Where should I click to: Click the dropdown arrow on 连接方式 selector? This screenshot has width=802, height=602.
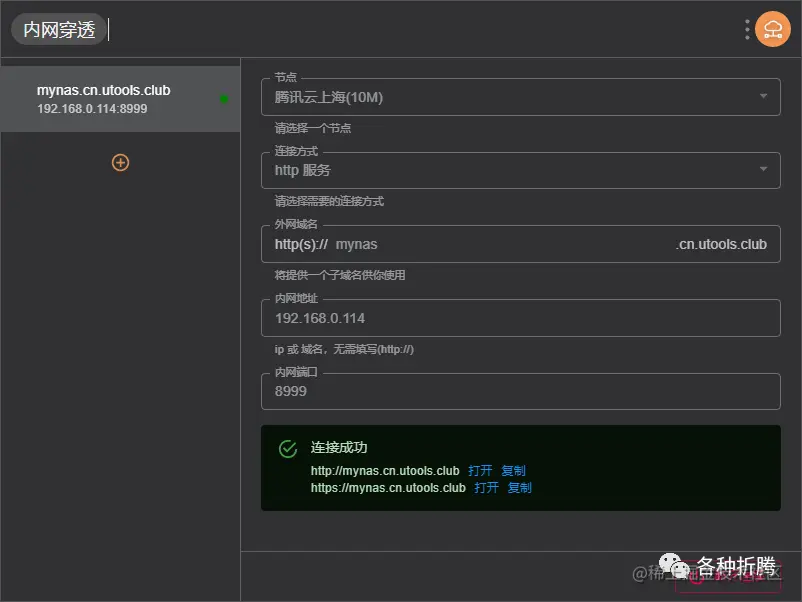[765, 170]
